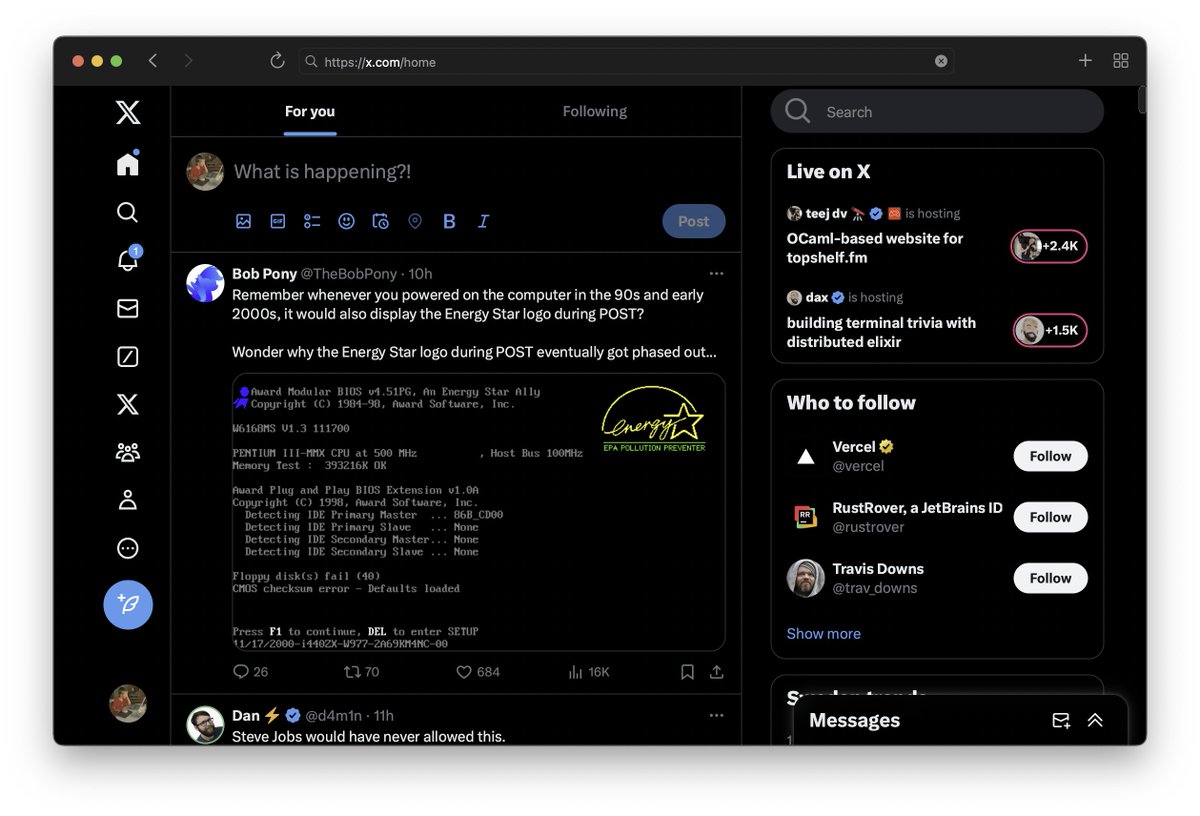Open composer profile avatar
Image resolution: width=1200 pixels, height=816 pixels.
pos(205,172)
